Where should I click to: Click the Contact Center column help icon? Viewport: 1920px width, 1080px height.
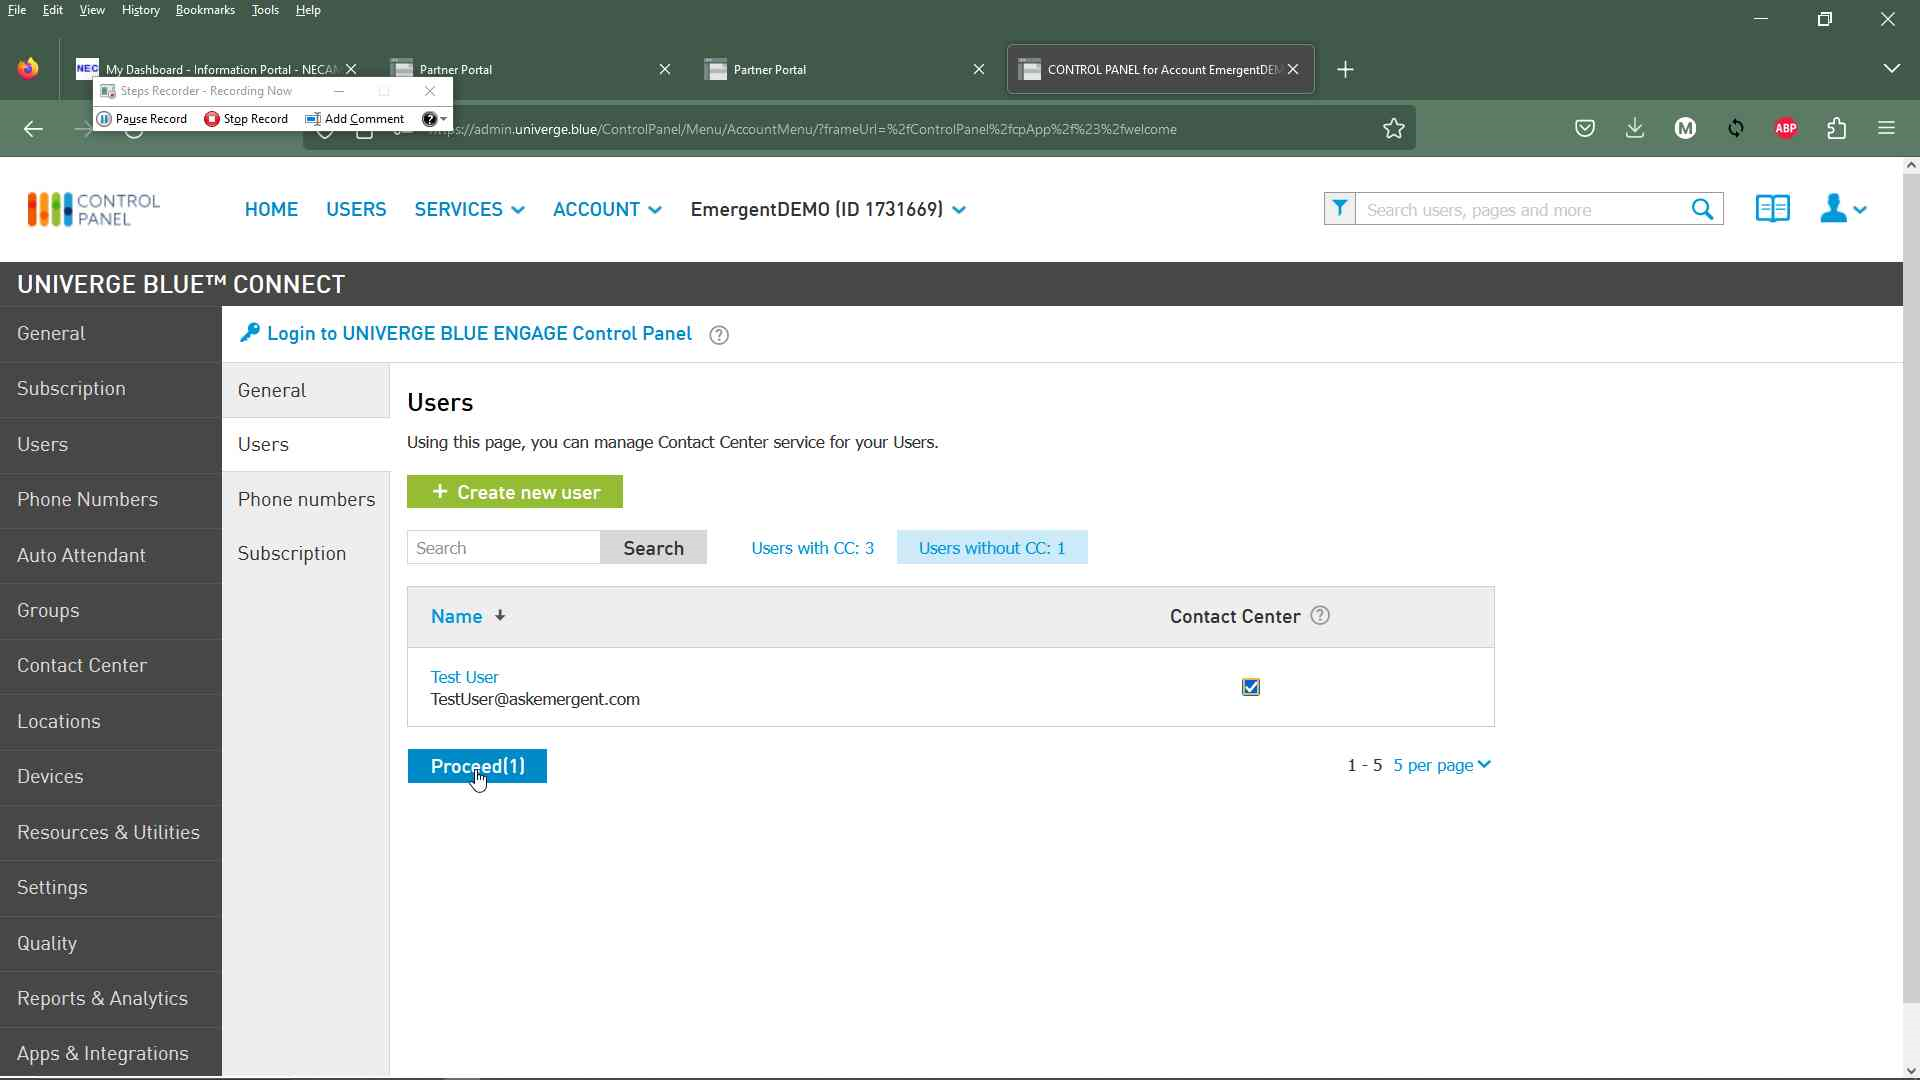1320,616
